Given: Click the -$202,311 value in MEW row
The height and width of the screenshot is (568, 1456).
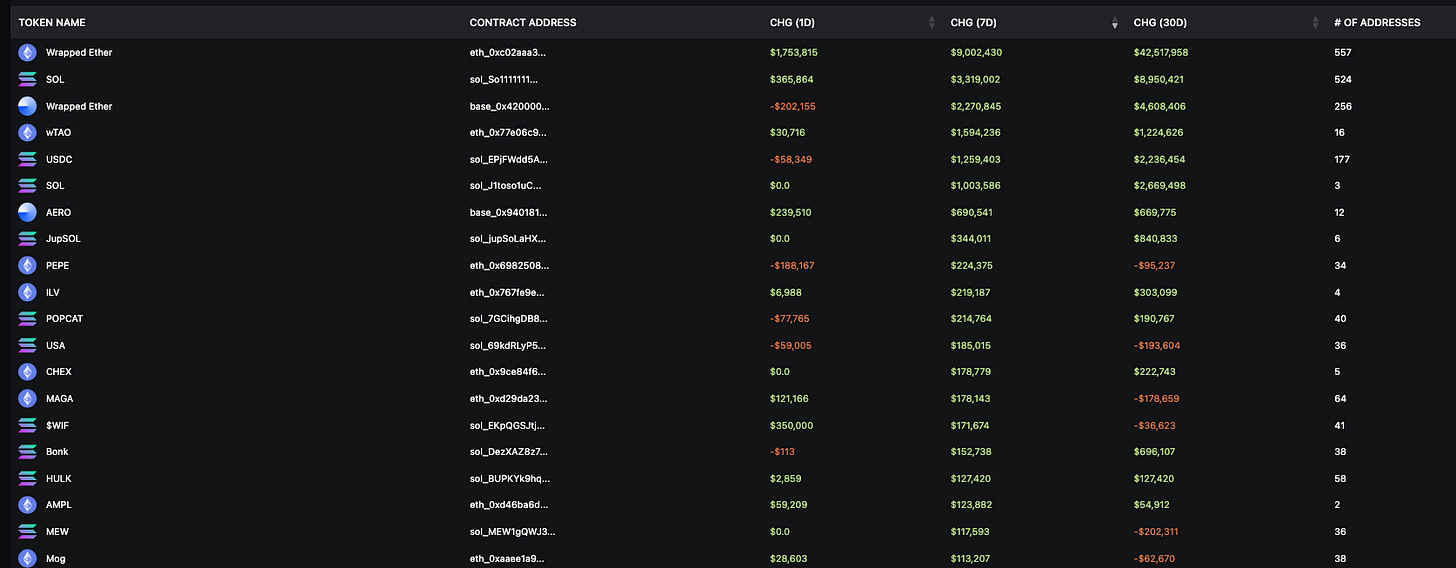Looking at the screenshot, I should pyautogui.click(x=1156, y=531).
